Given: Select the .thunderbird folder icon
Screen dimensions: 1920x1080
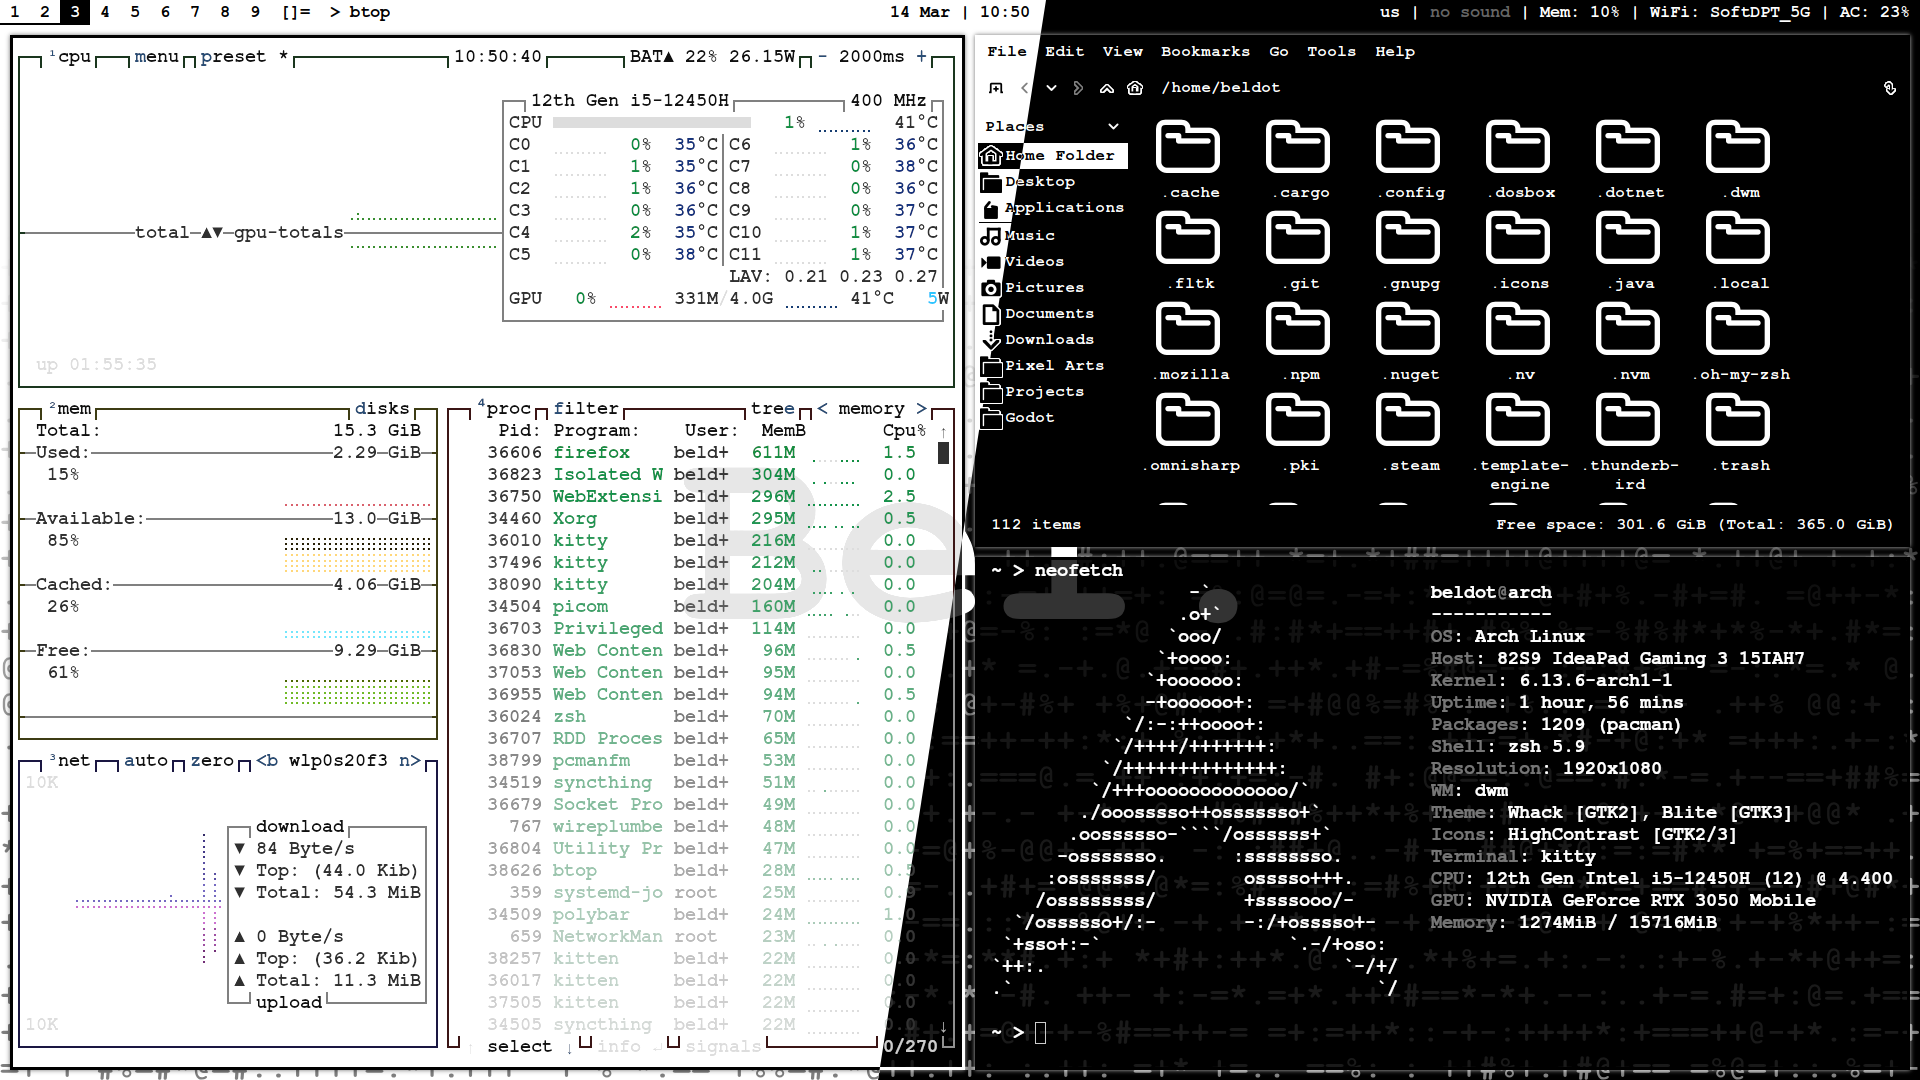Looking at the screenshot, I should [x=1628, y=421].
